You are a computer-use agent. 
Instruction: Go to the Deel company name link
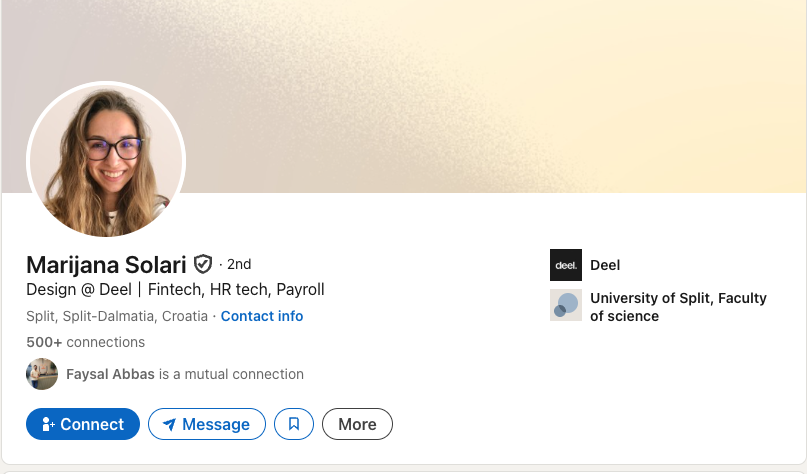tap(605, 265)
